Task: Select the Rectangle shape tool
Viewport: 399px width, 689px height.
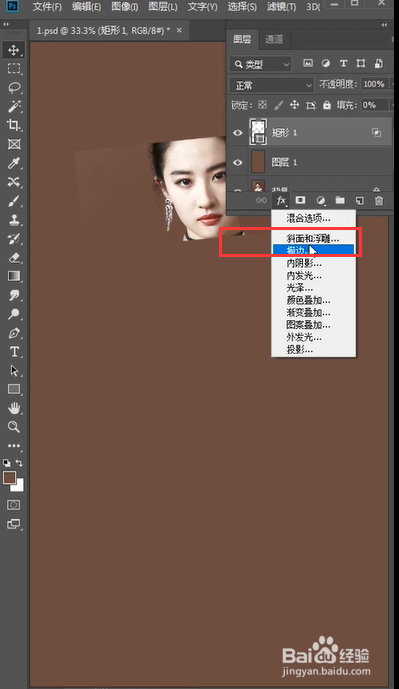Action: point(14,389)
